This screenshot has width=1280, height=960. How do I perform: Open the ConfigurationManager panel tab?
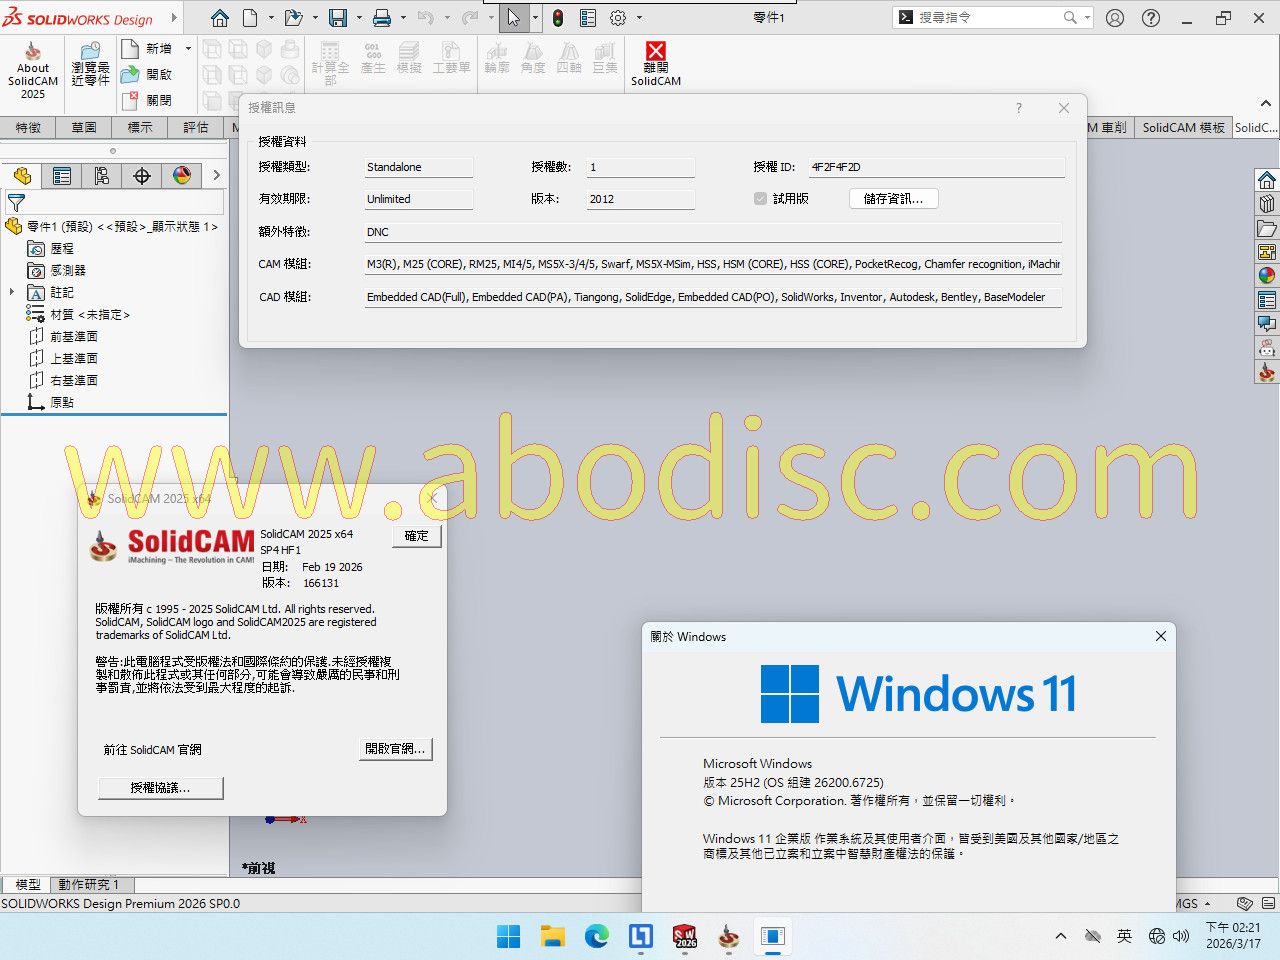point(102,176)
